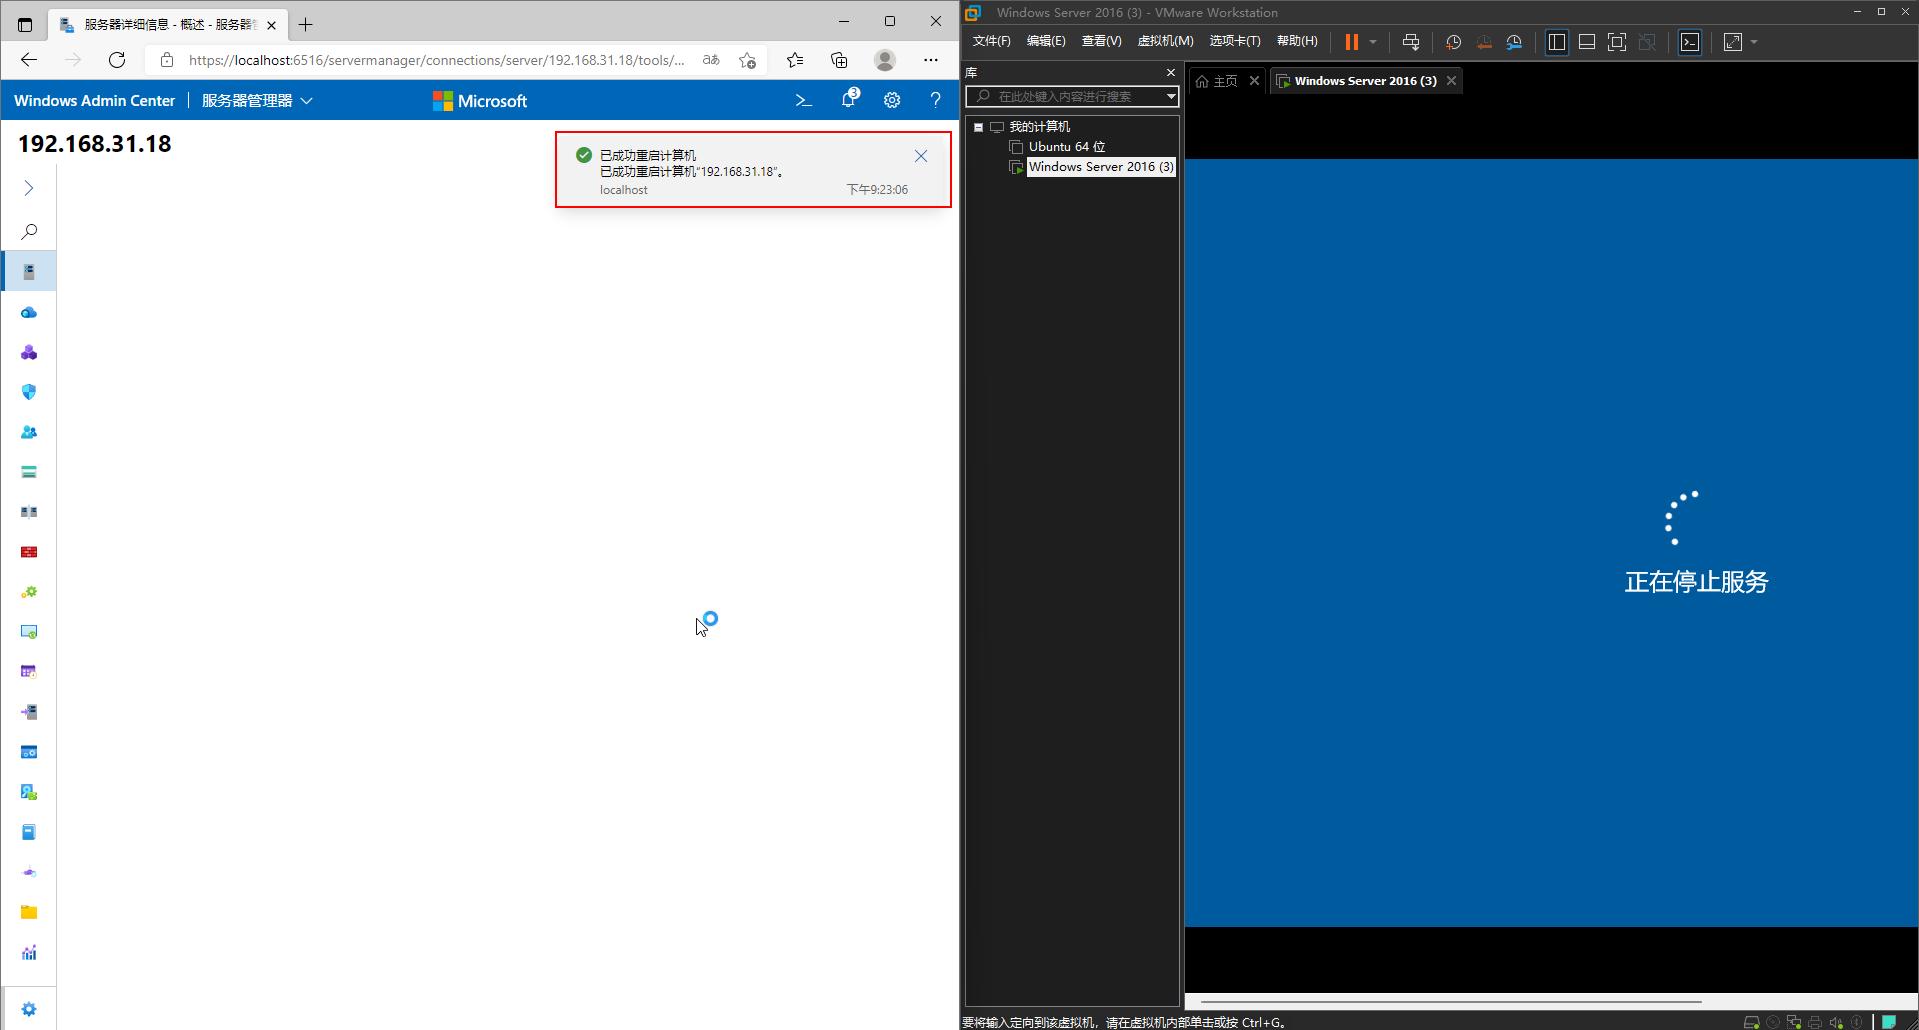The width and height of the screenshot is (1919, 1030).
Task: Close the VMware 主页 tab
Action: click(x=1254, y=81)
